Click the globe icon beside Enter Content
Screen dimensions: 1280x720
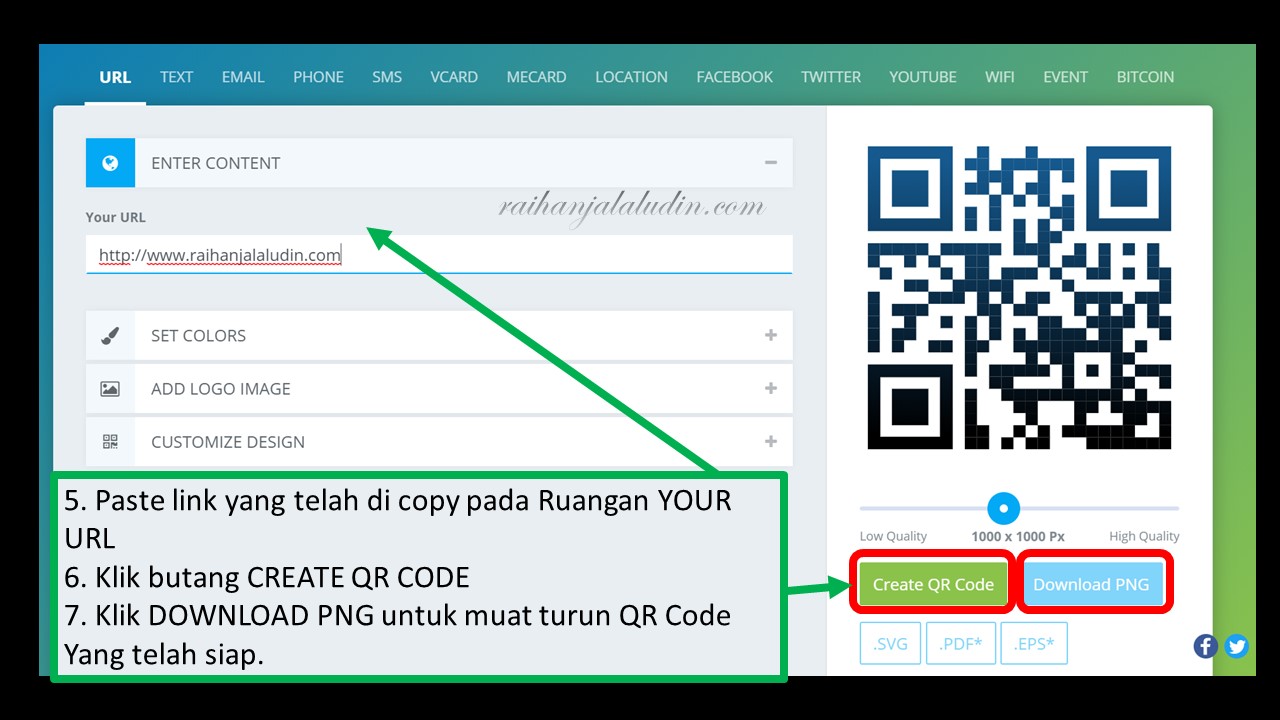[x=110, y=163]
